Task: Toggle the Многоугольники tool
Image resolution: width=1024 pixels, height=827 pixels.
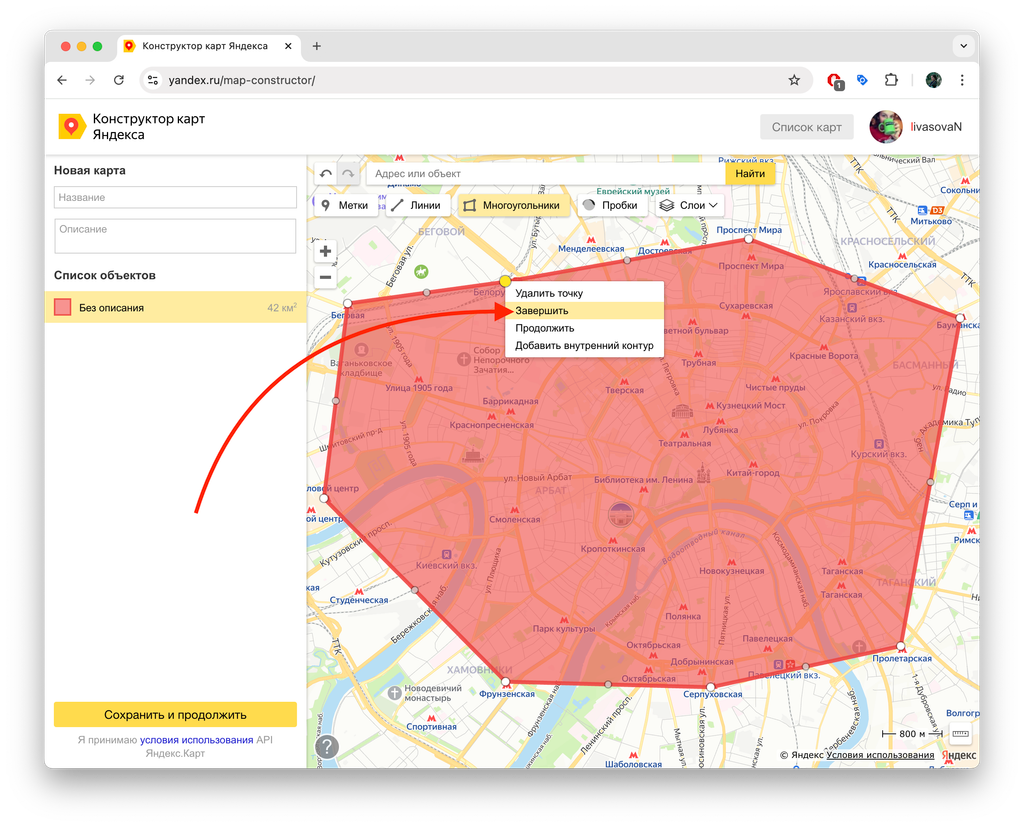Action: (x=513, y=205)
